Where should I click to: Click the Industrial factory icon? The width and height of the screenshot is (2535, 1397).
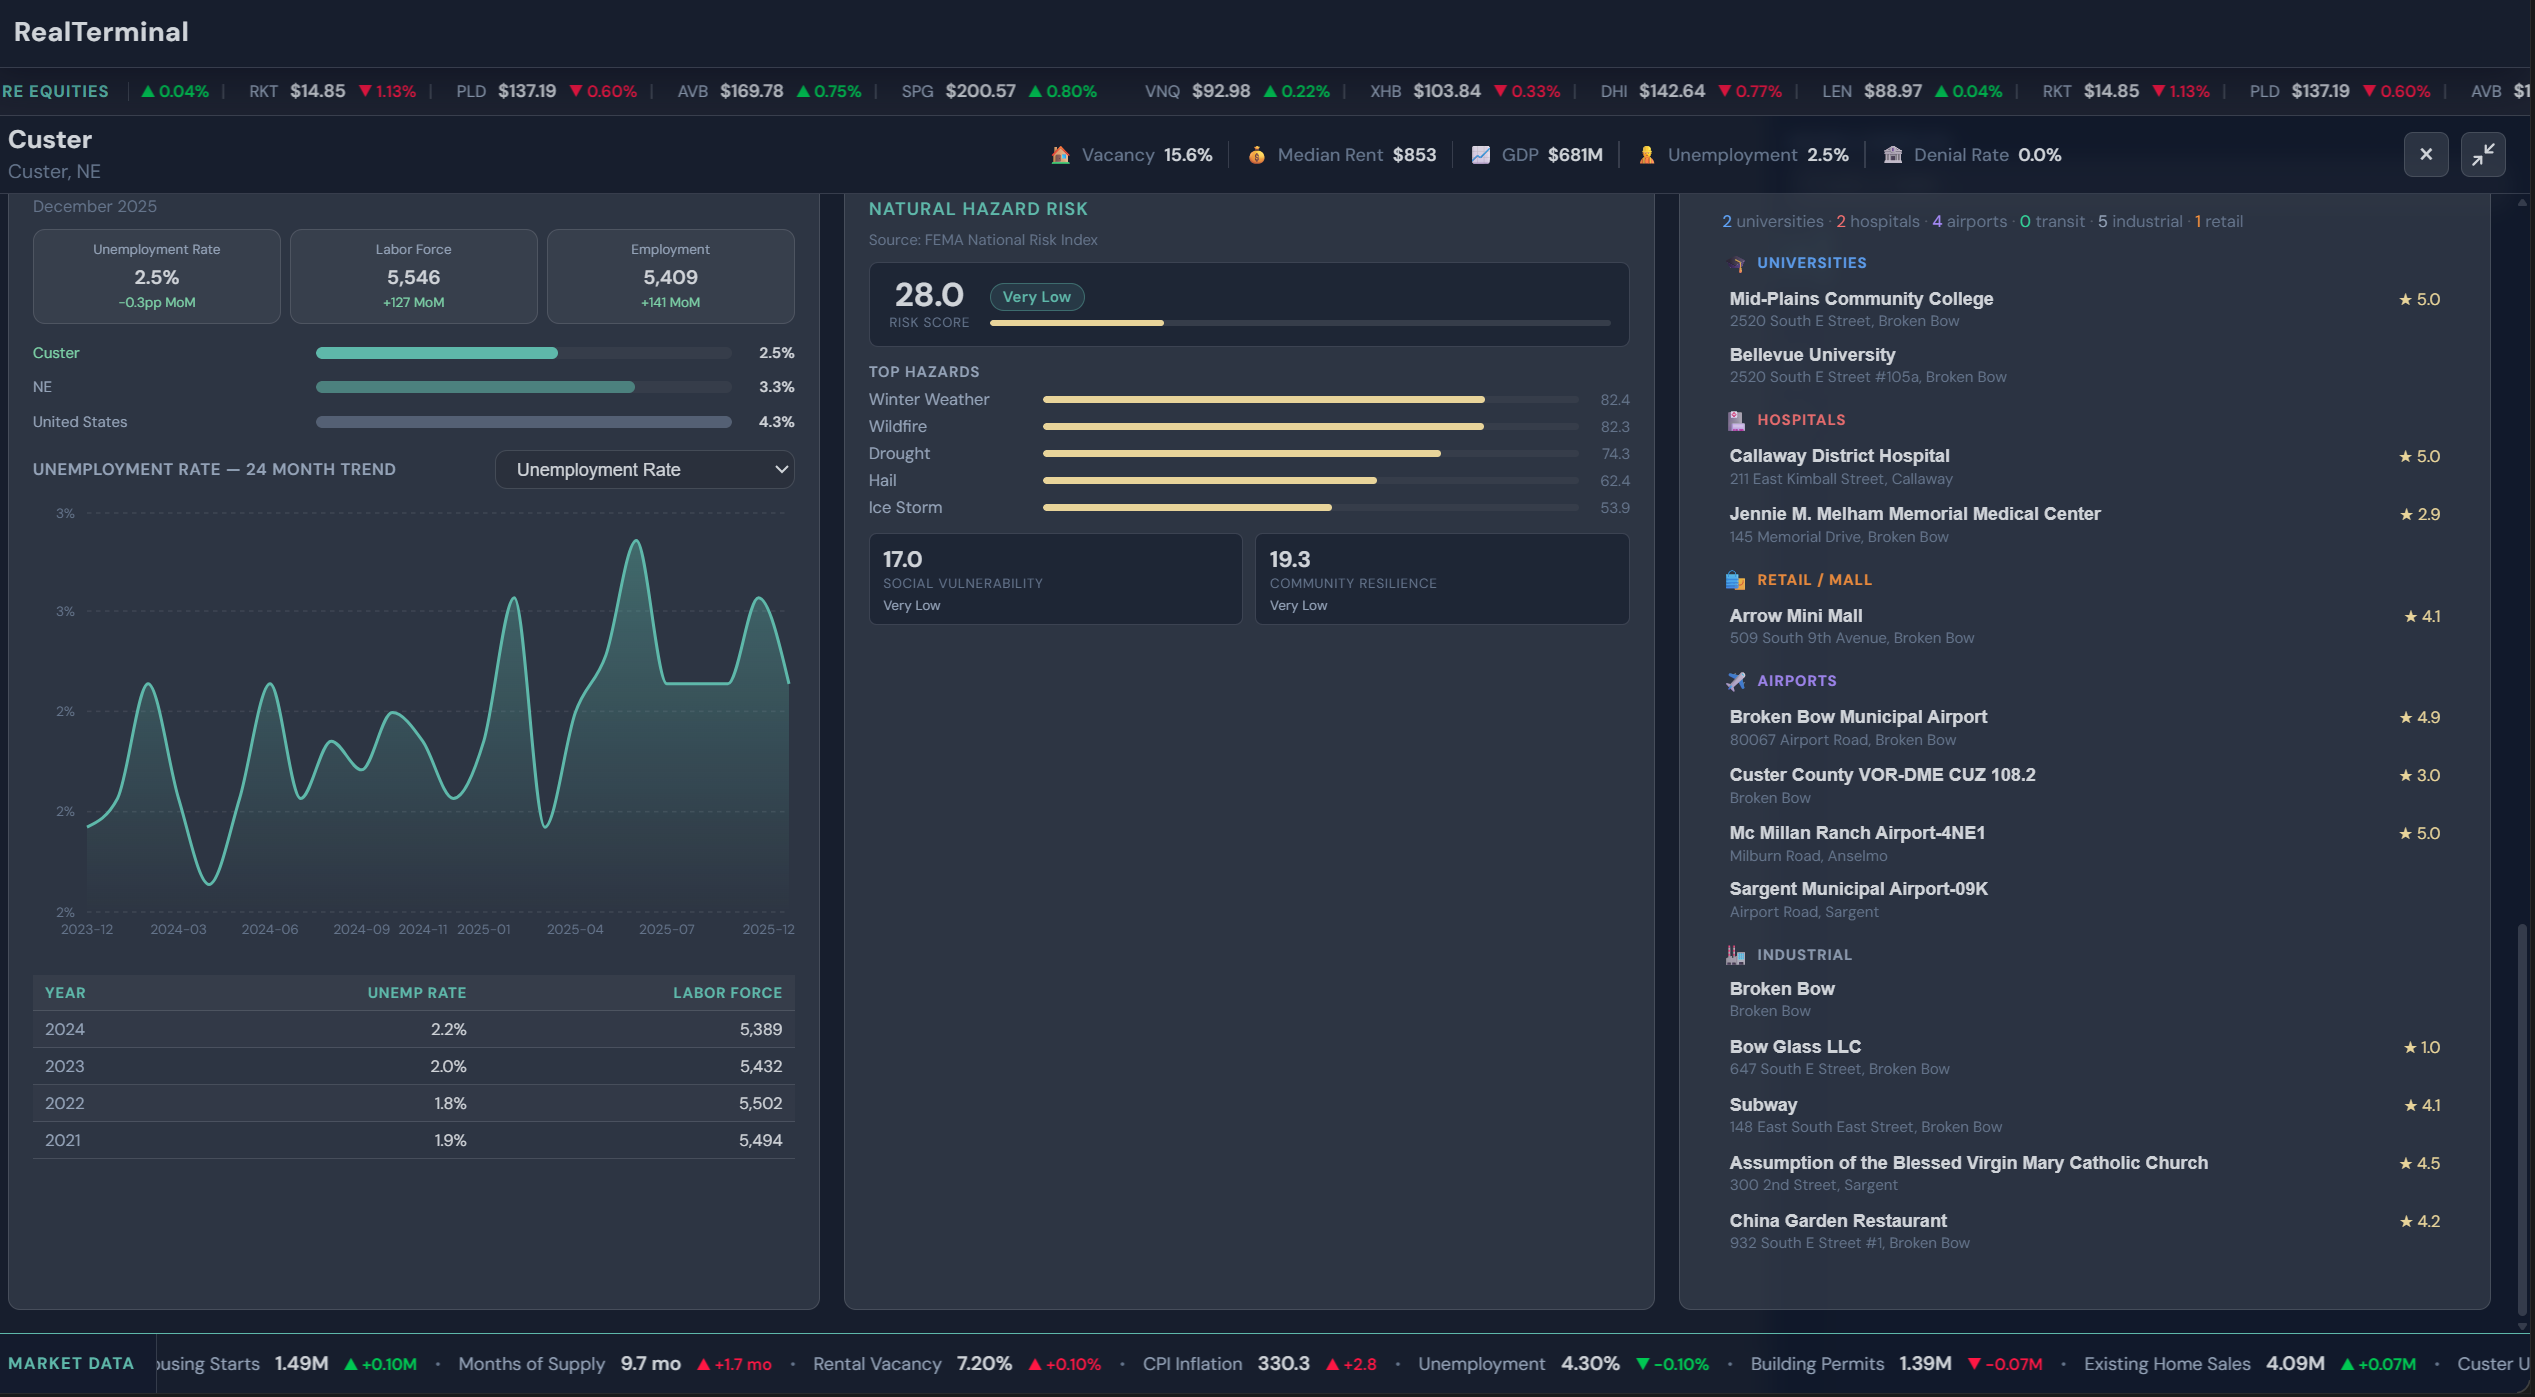1737,955
